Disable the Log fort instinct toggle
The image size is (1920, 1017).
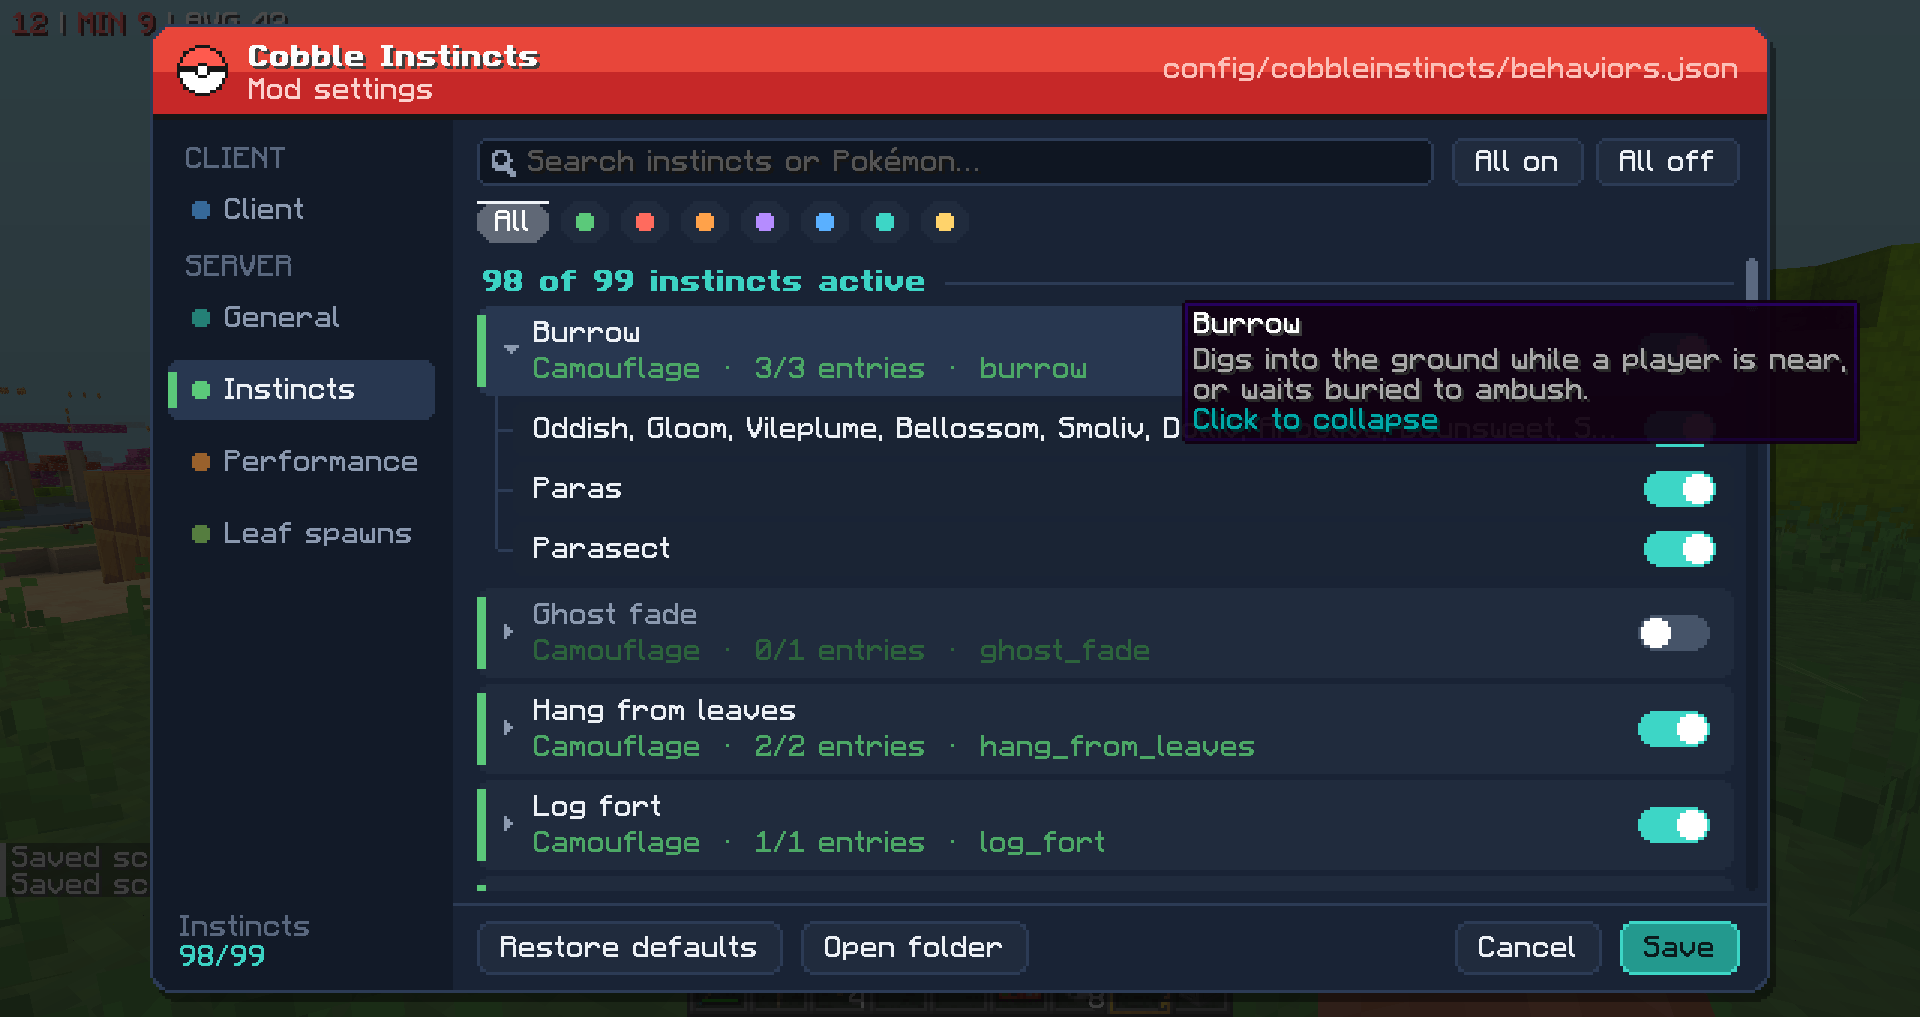pos(1674,825)
